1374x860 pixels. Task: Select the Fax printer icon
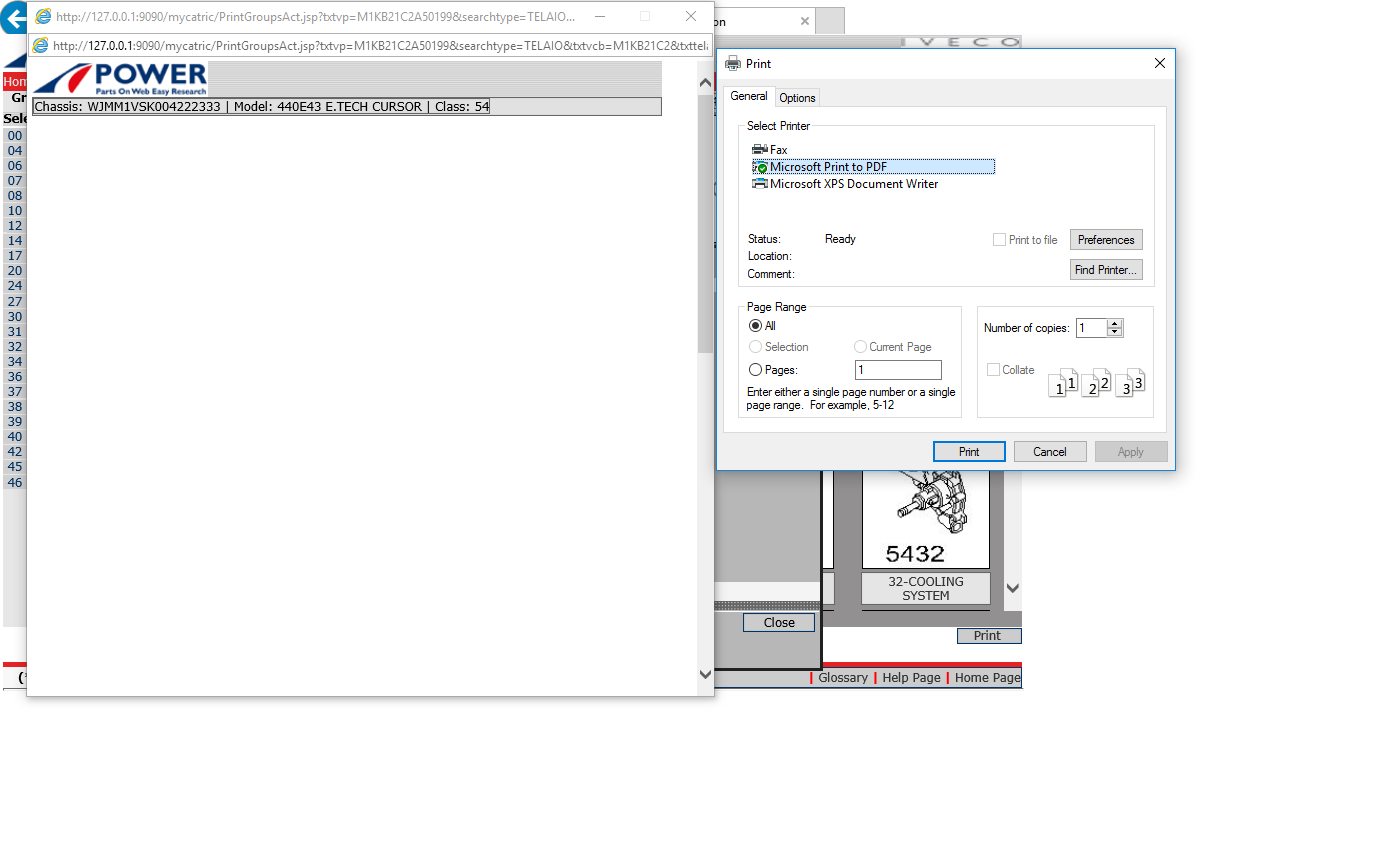point(760,150)
